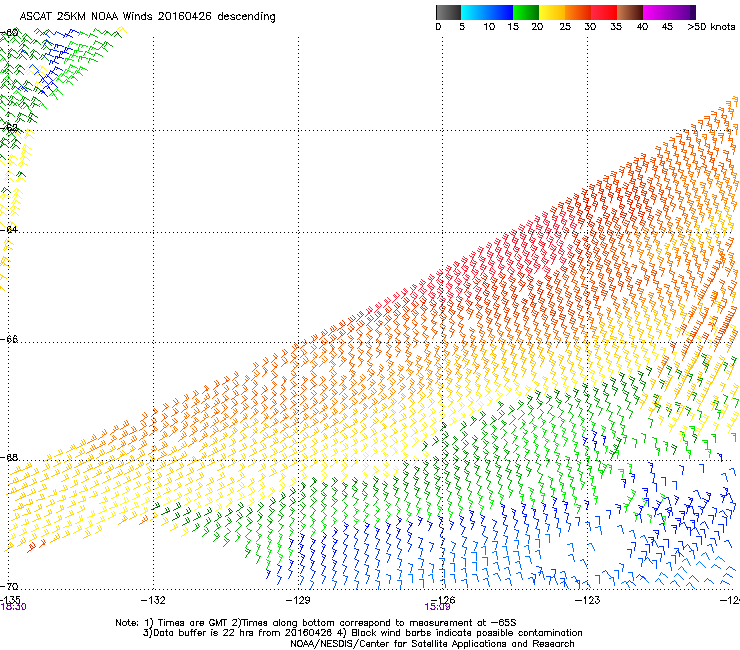Select the purple 45-50 knots color band
The width and height of the screenshot is (740, 650).
(682, 12)
